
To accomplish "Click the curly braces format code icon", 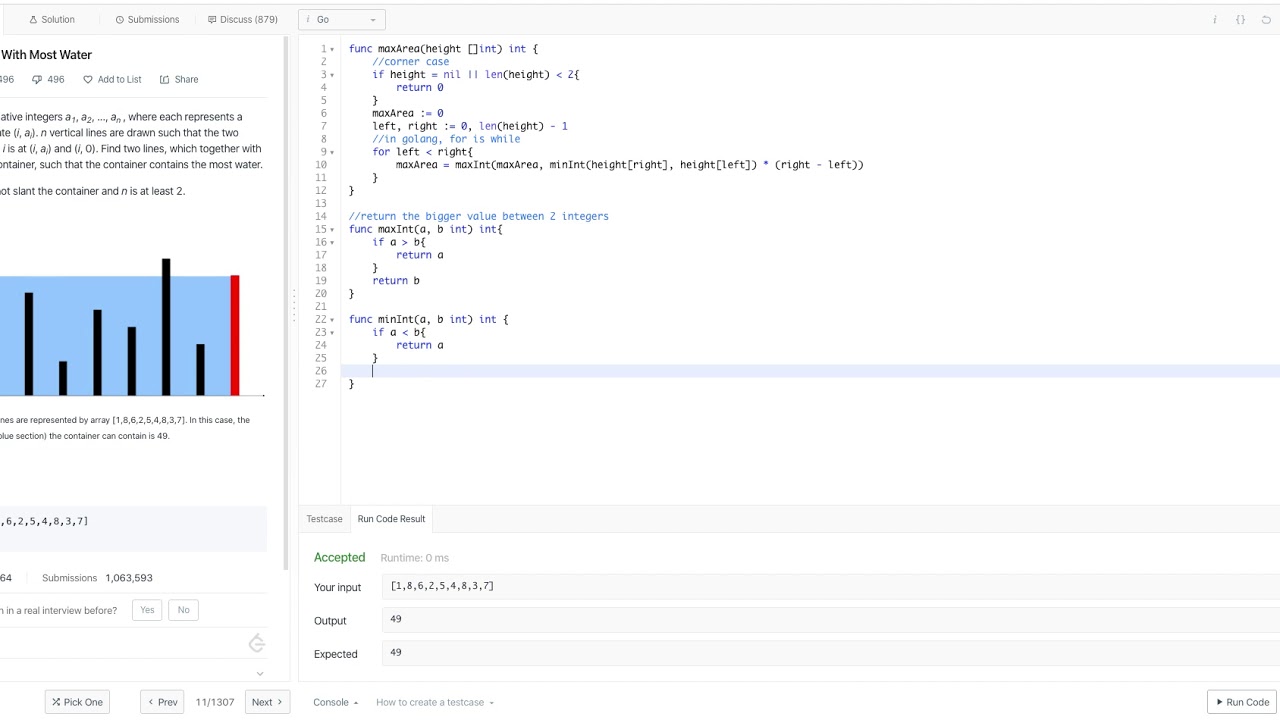I will pos(1241,19).
